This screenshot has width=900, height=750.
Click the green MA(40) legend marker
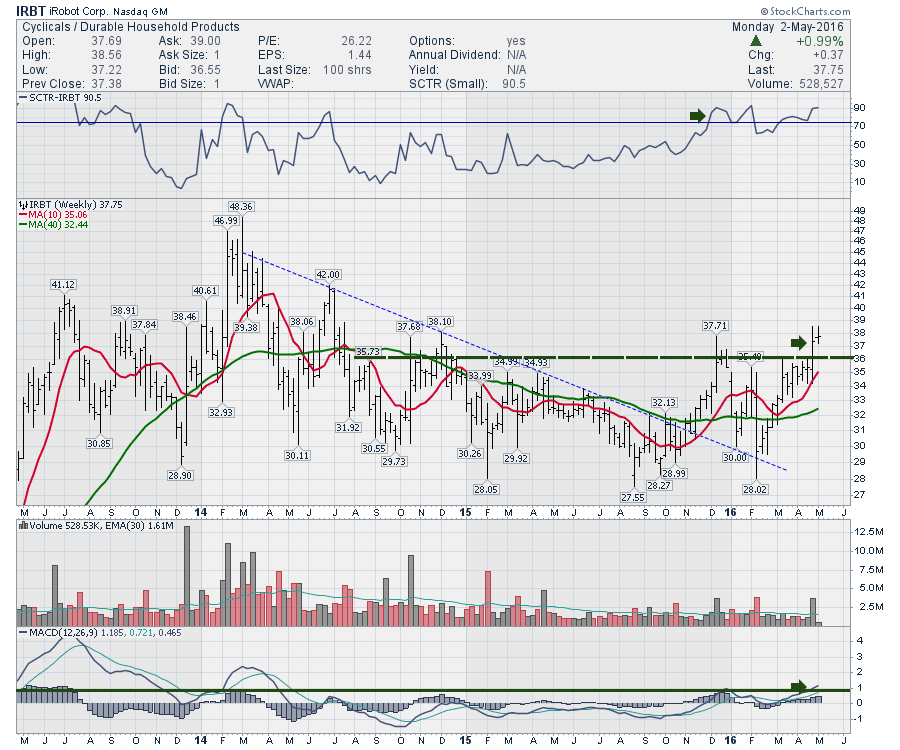point(23,225)
